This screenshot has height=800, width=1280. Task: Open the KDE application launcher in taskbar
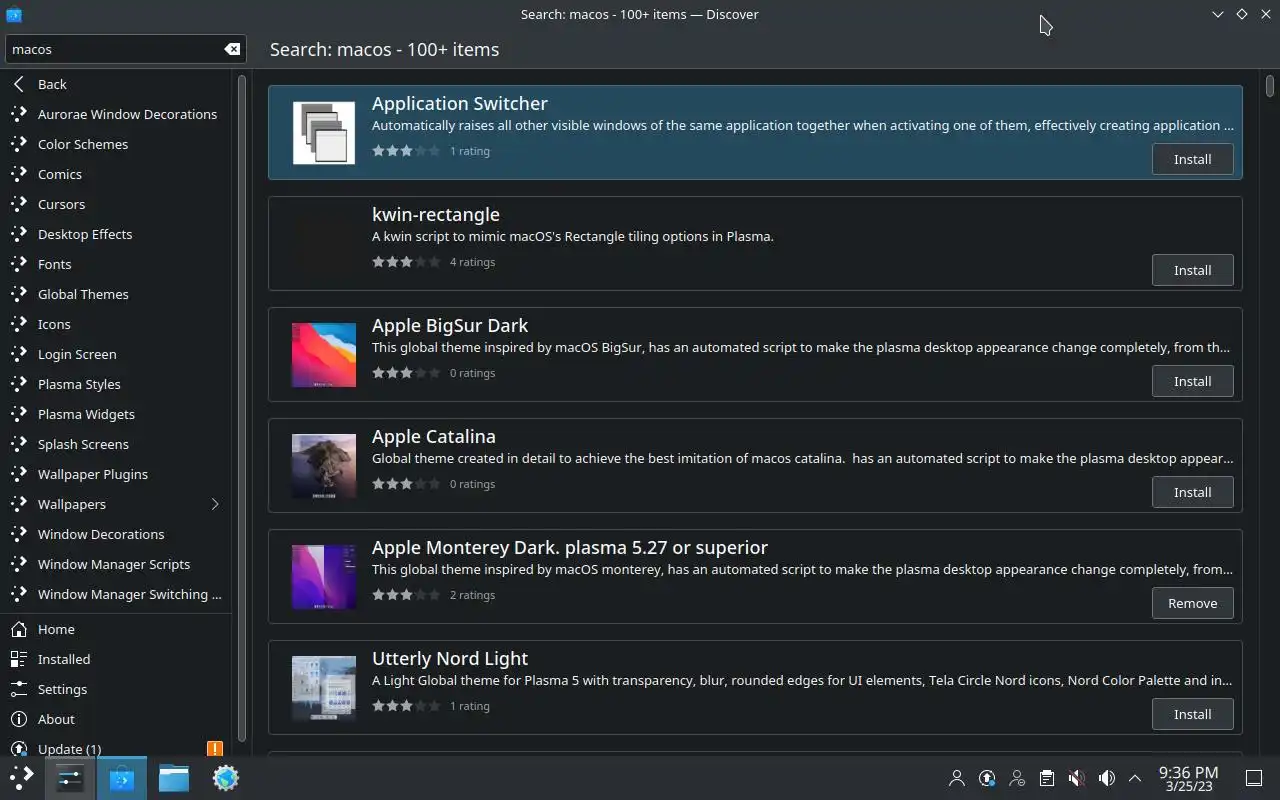coord(22,778)
